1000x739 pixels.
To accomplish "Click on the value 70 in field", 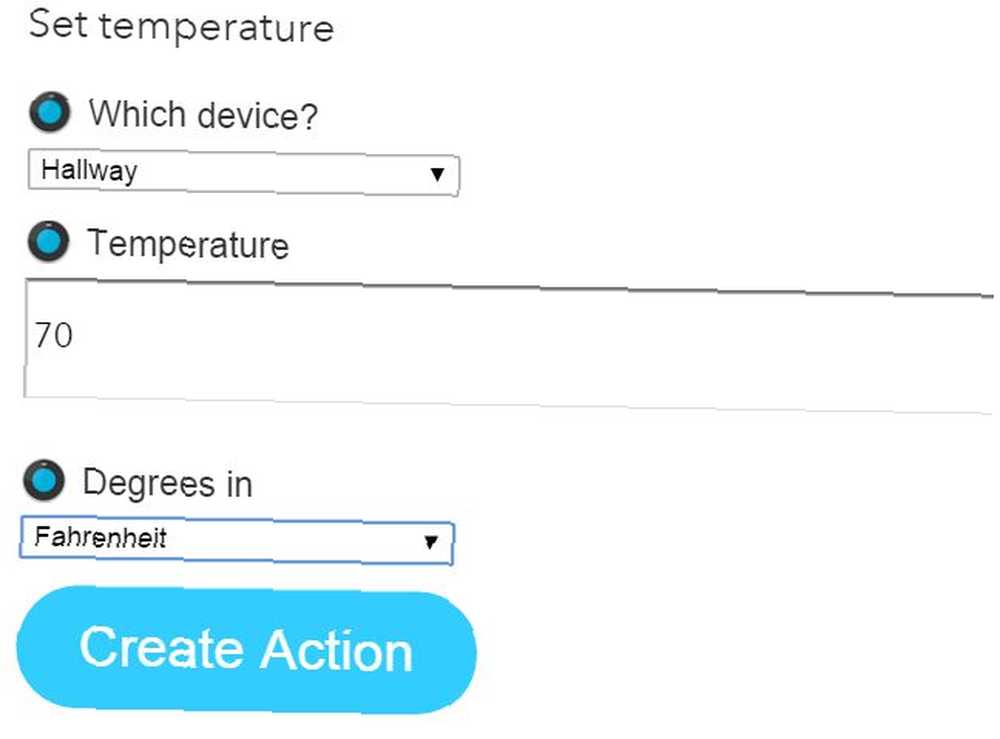I will [54, 335].
